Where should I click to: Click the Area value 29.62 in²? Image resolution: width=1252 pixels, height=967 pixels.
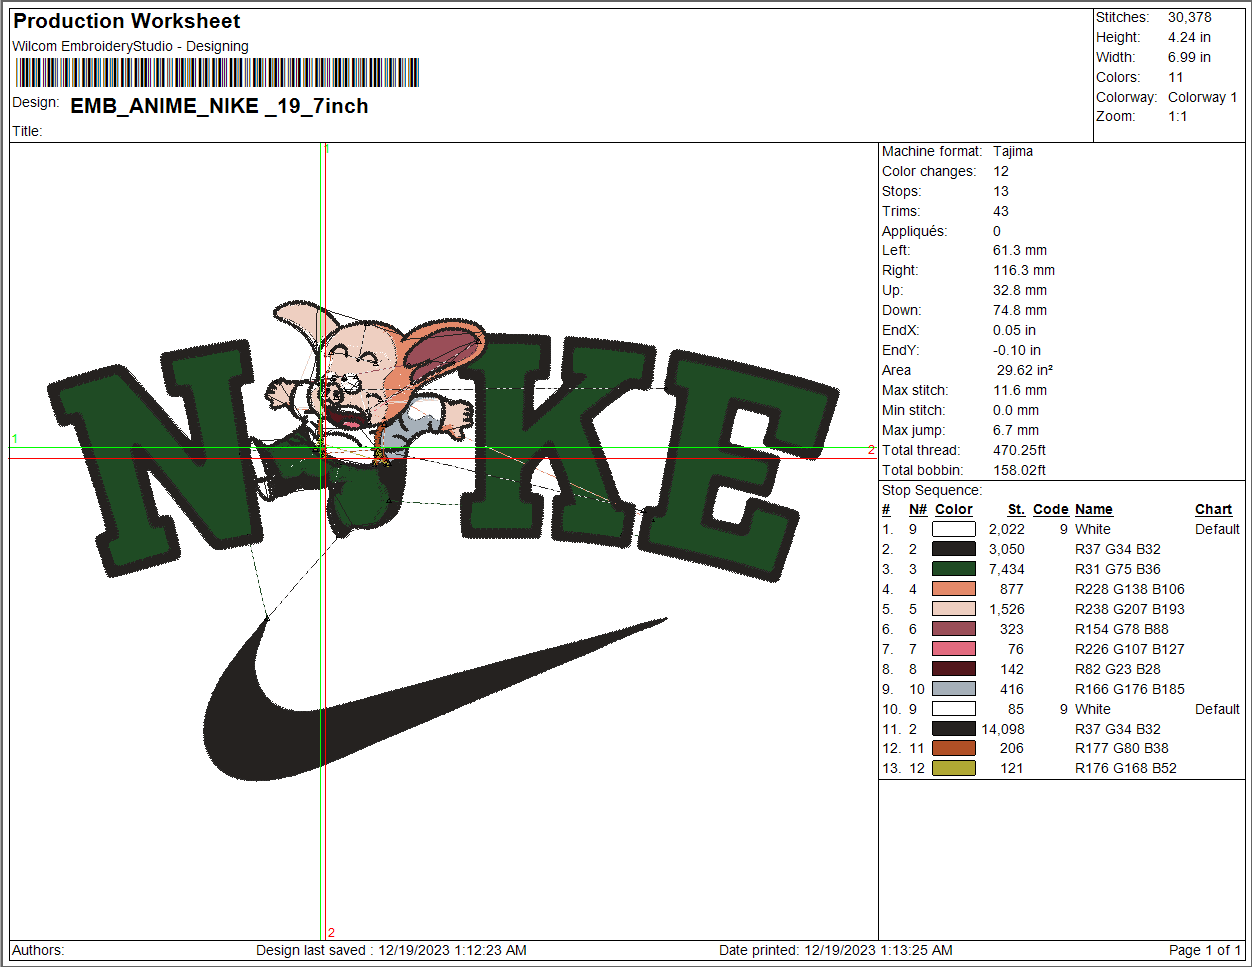pos(1025,370)
